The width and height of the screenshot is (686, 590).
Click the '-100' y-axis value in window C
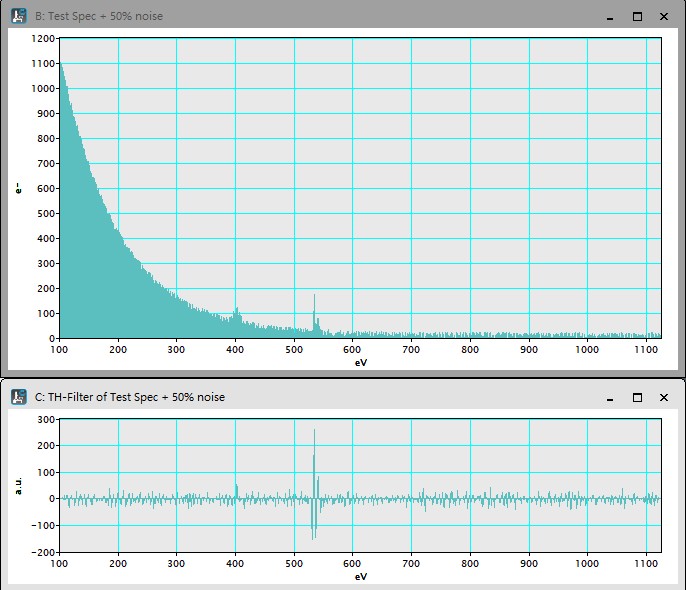43,525
